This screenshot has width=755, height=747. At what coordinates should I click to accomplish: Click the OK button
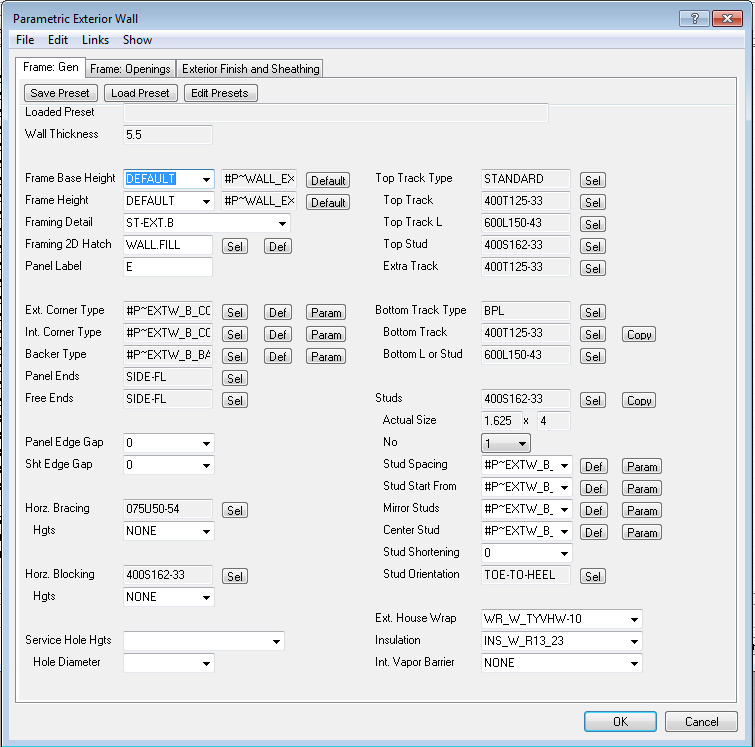tap(620, 722)
